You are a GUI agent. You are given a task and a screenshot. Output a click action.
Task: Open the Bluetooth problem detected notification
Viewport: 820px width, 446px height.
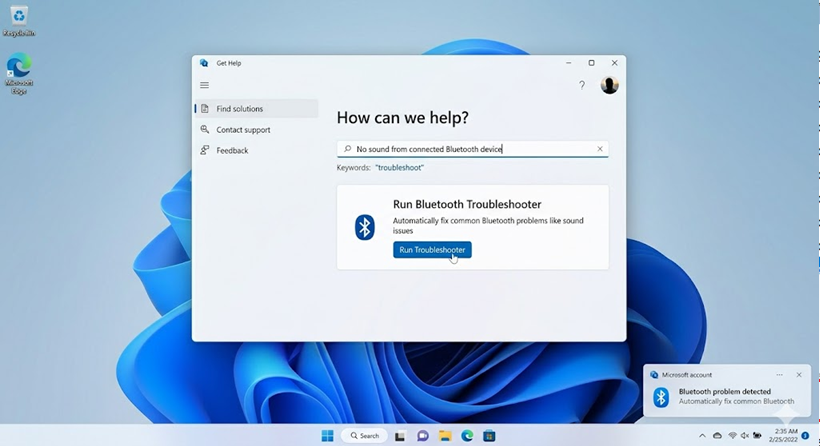coord(727,391)
